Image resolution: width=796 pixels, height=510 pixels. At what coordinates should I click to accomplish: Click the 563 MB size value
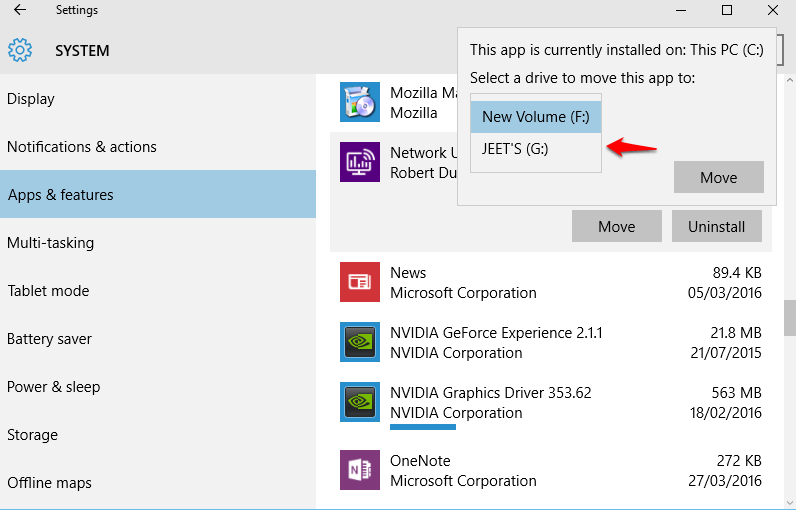tap(737, 393)
